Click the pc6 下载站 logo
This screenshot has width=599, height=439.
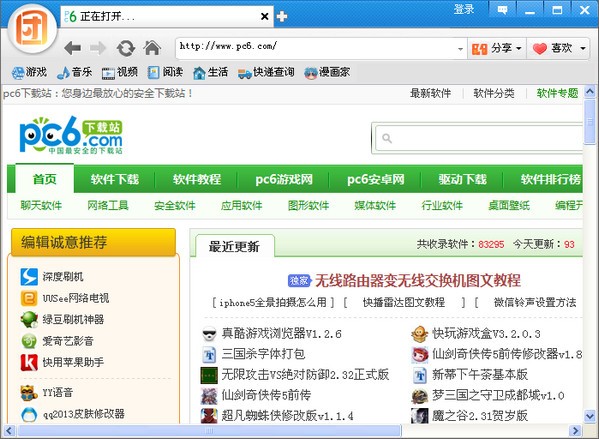(71, 135)
